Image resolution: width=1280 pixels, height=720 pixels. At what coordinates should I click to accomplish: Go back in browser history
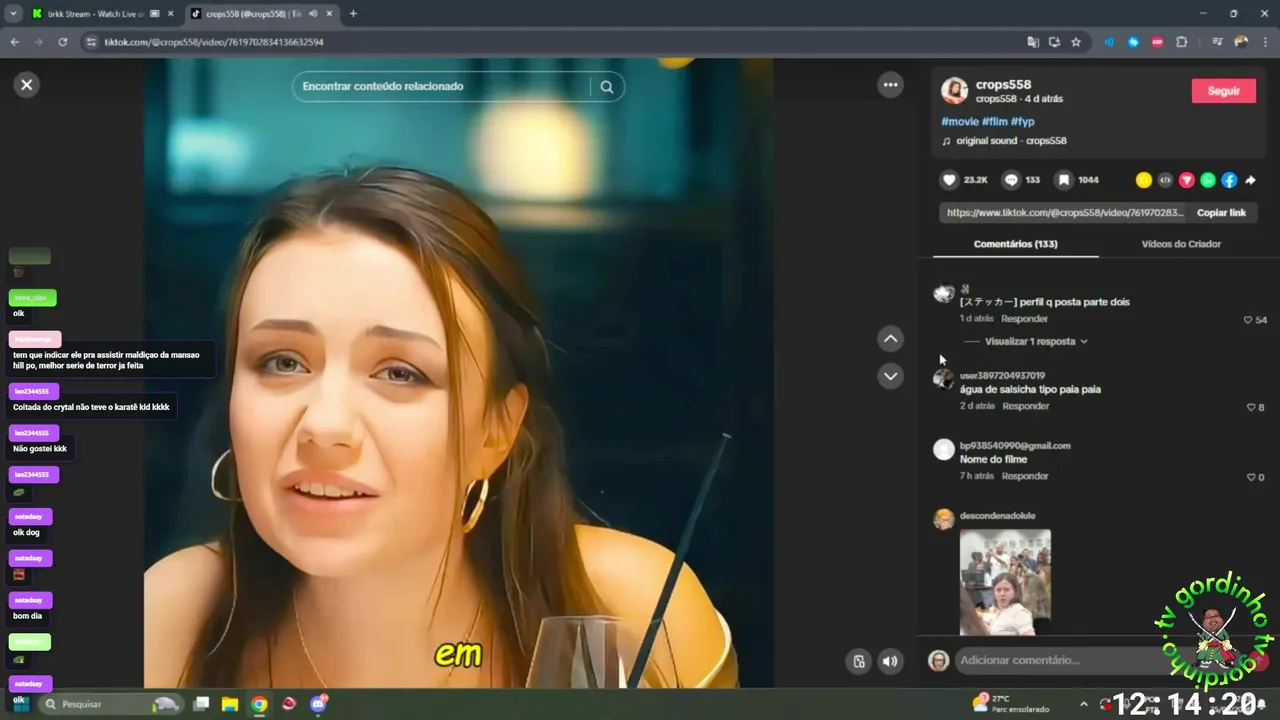coord(14,42)
